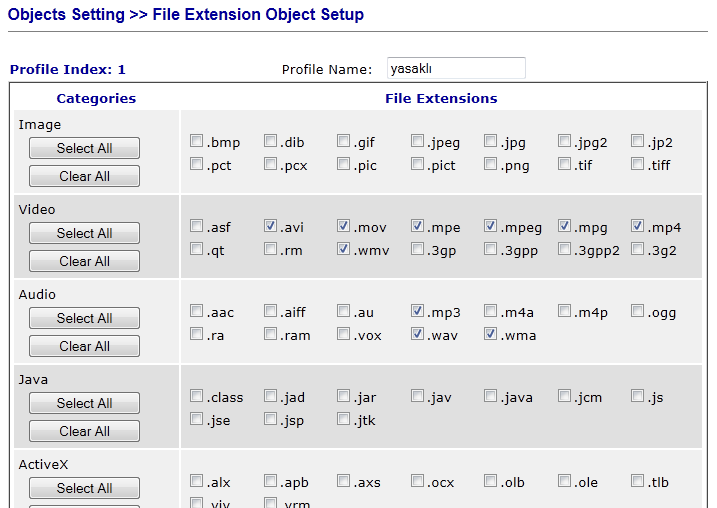Enable the .png image extension
This screenshot has width=717, height=508.
point(491,164)
